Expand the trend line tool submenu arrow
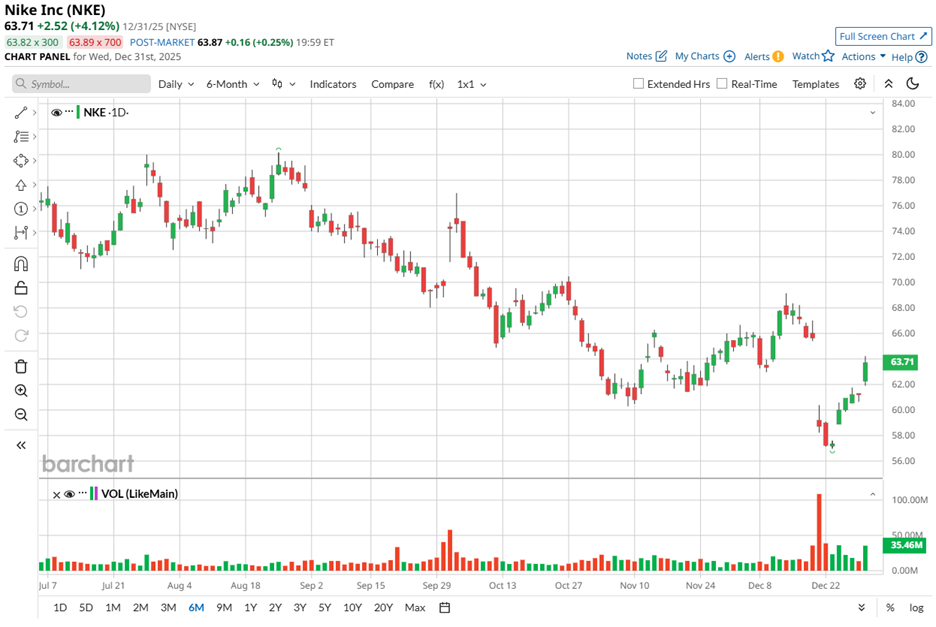Screen dimensions: 936x627 click(x=35, y=112)
